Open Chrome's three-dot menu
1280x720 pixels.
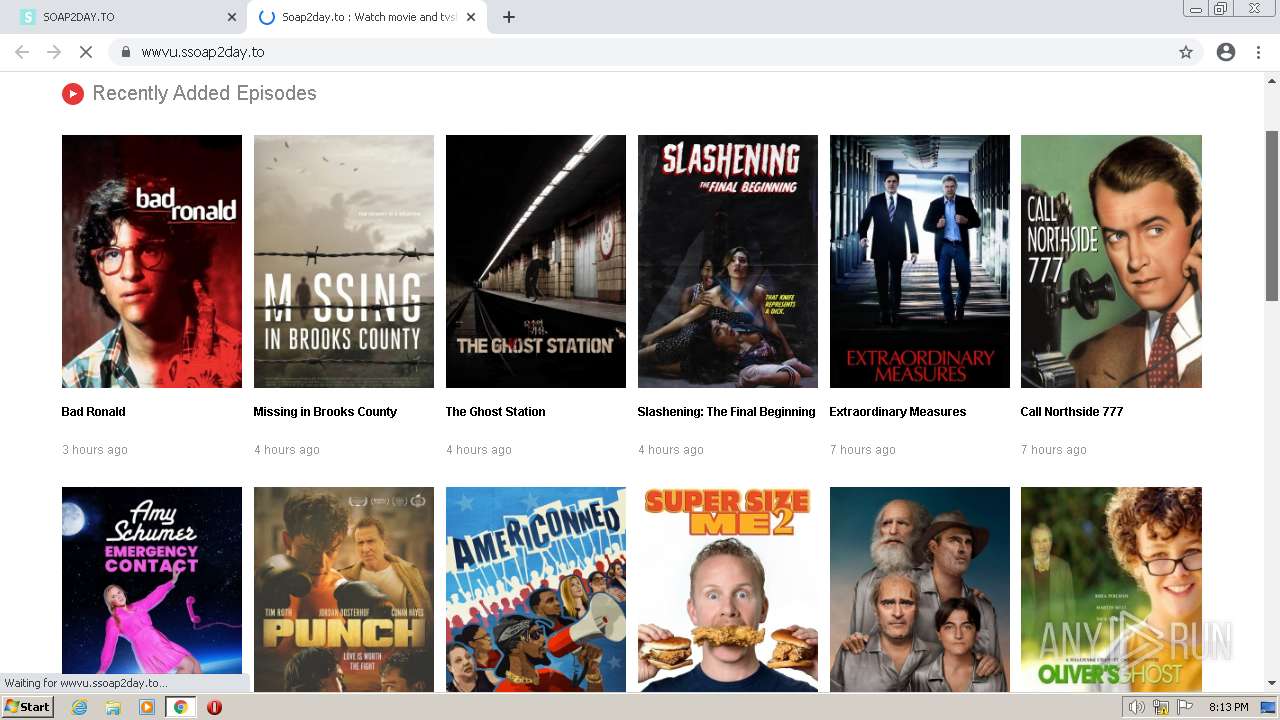click(x=1258, y=52)
